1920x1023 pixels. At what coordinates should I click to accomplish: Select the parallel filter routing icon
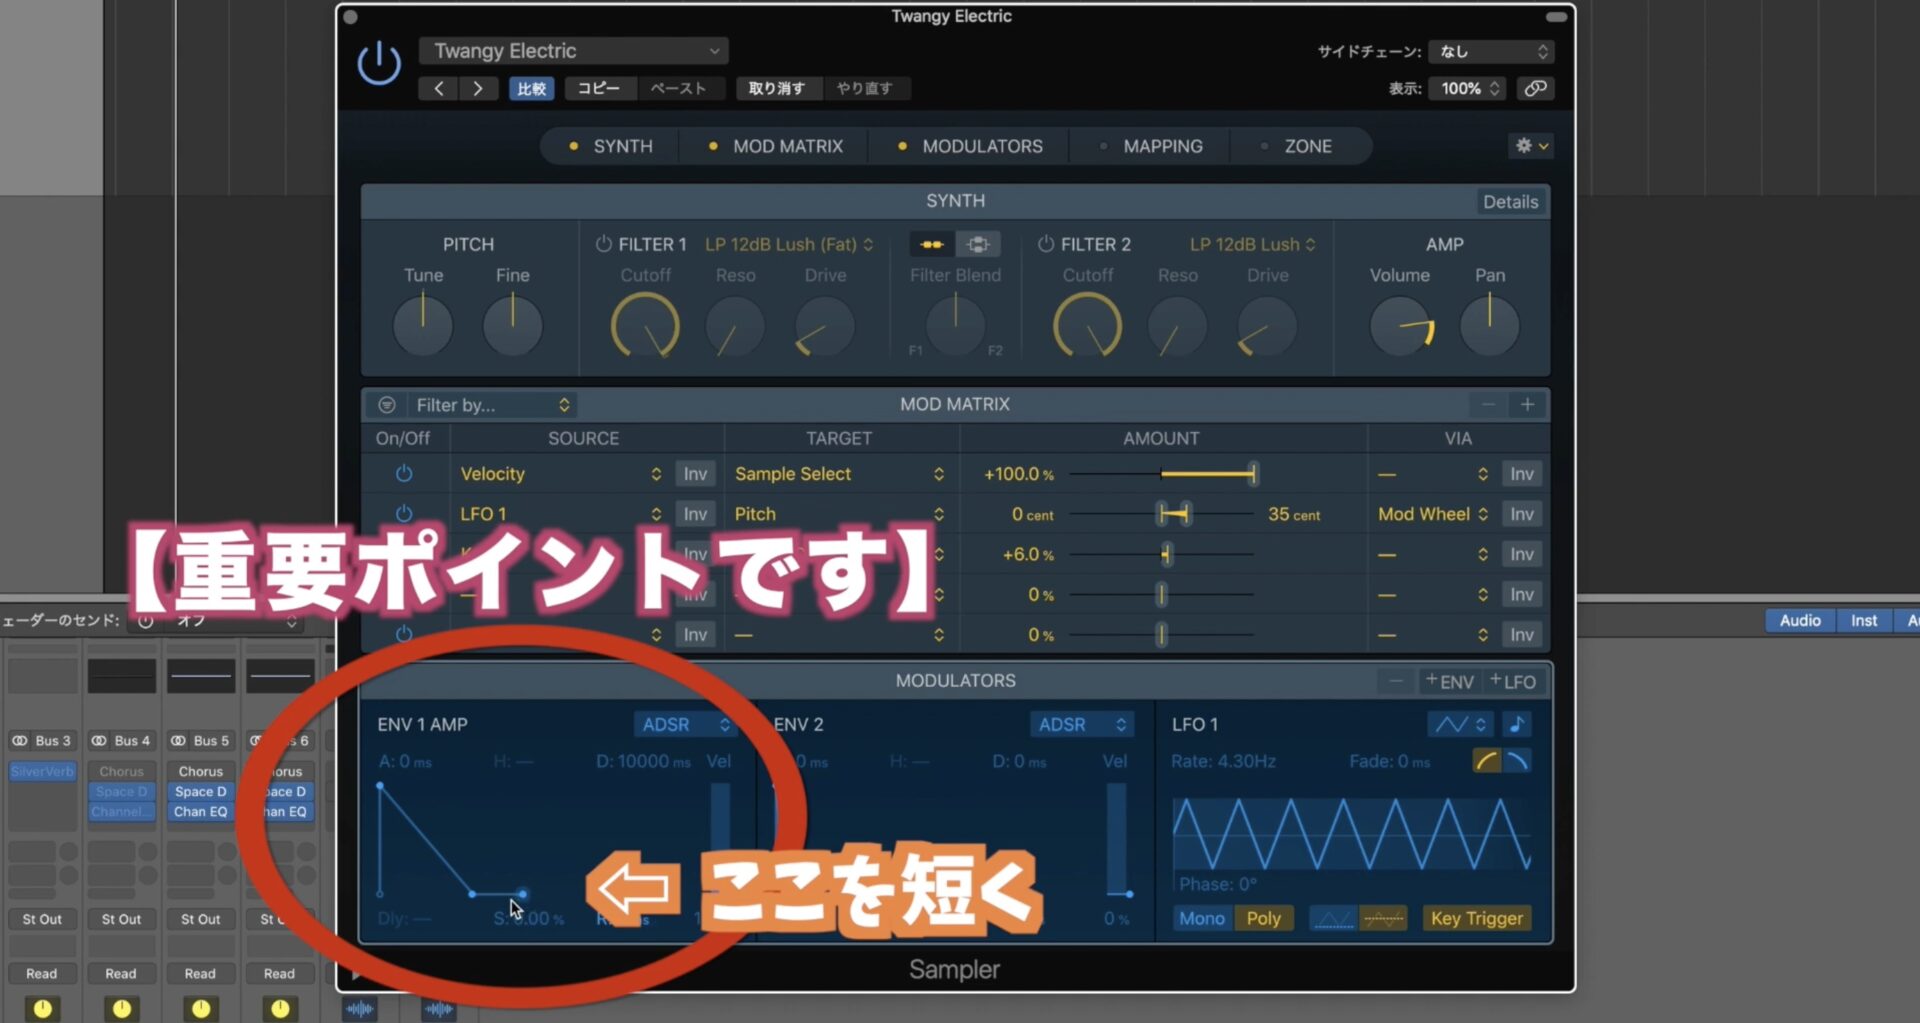pos(978,243)
